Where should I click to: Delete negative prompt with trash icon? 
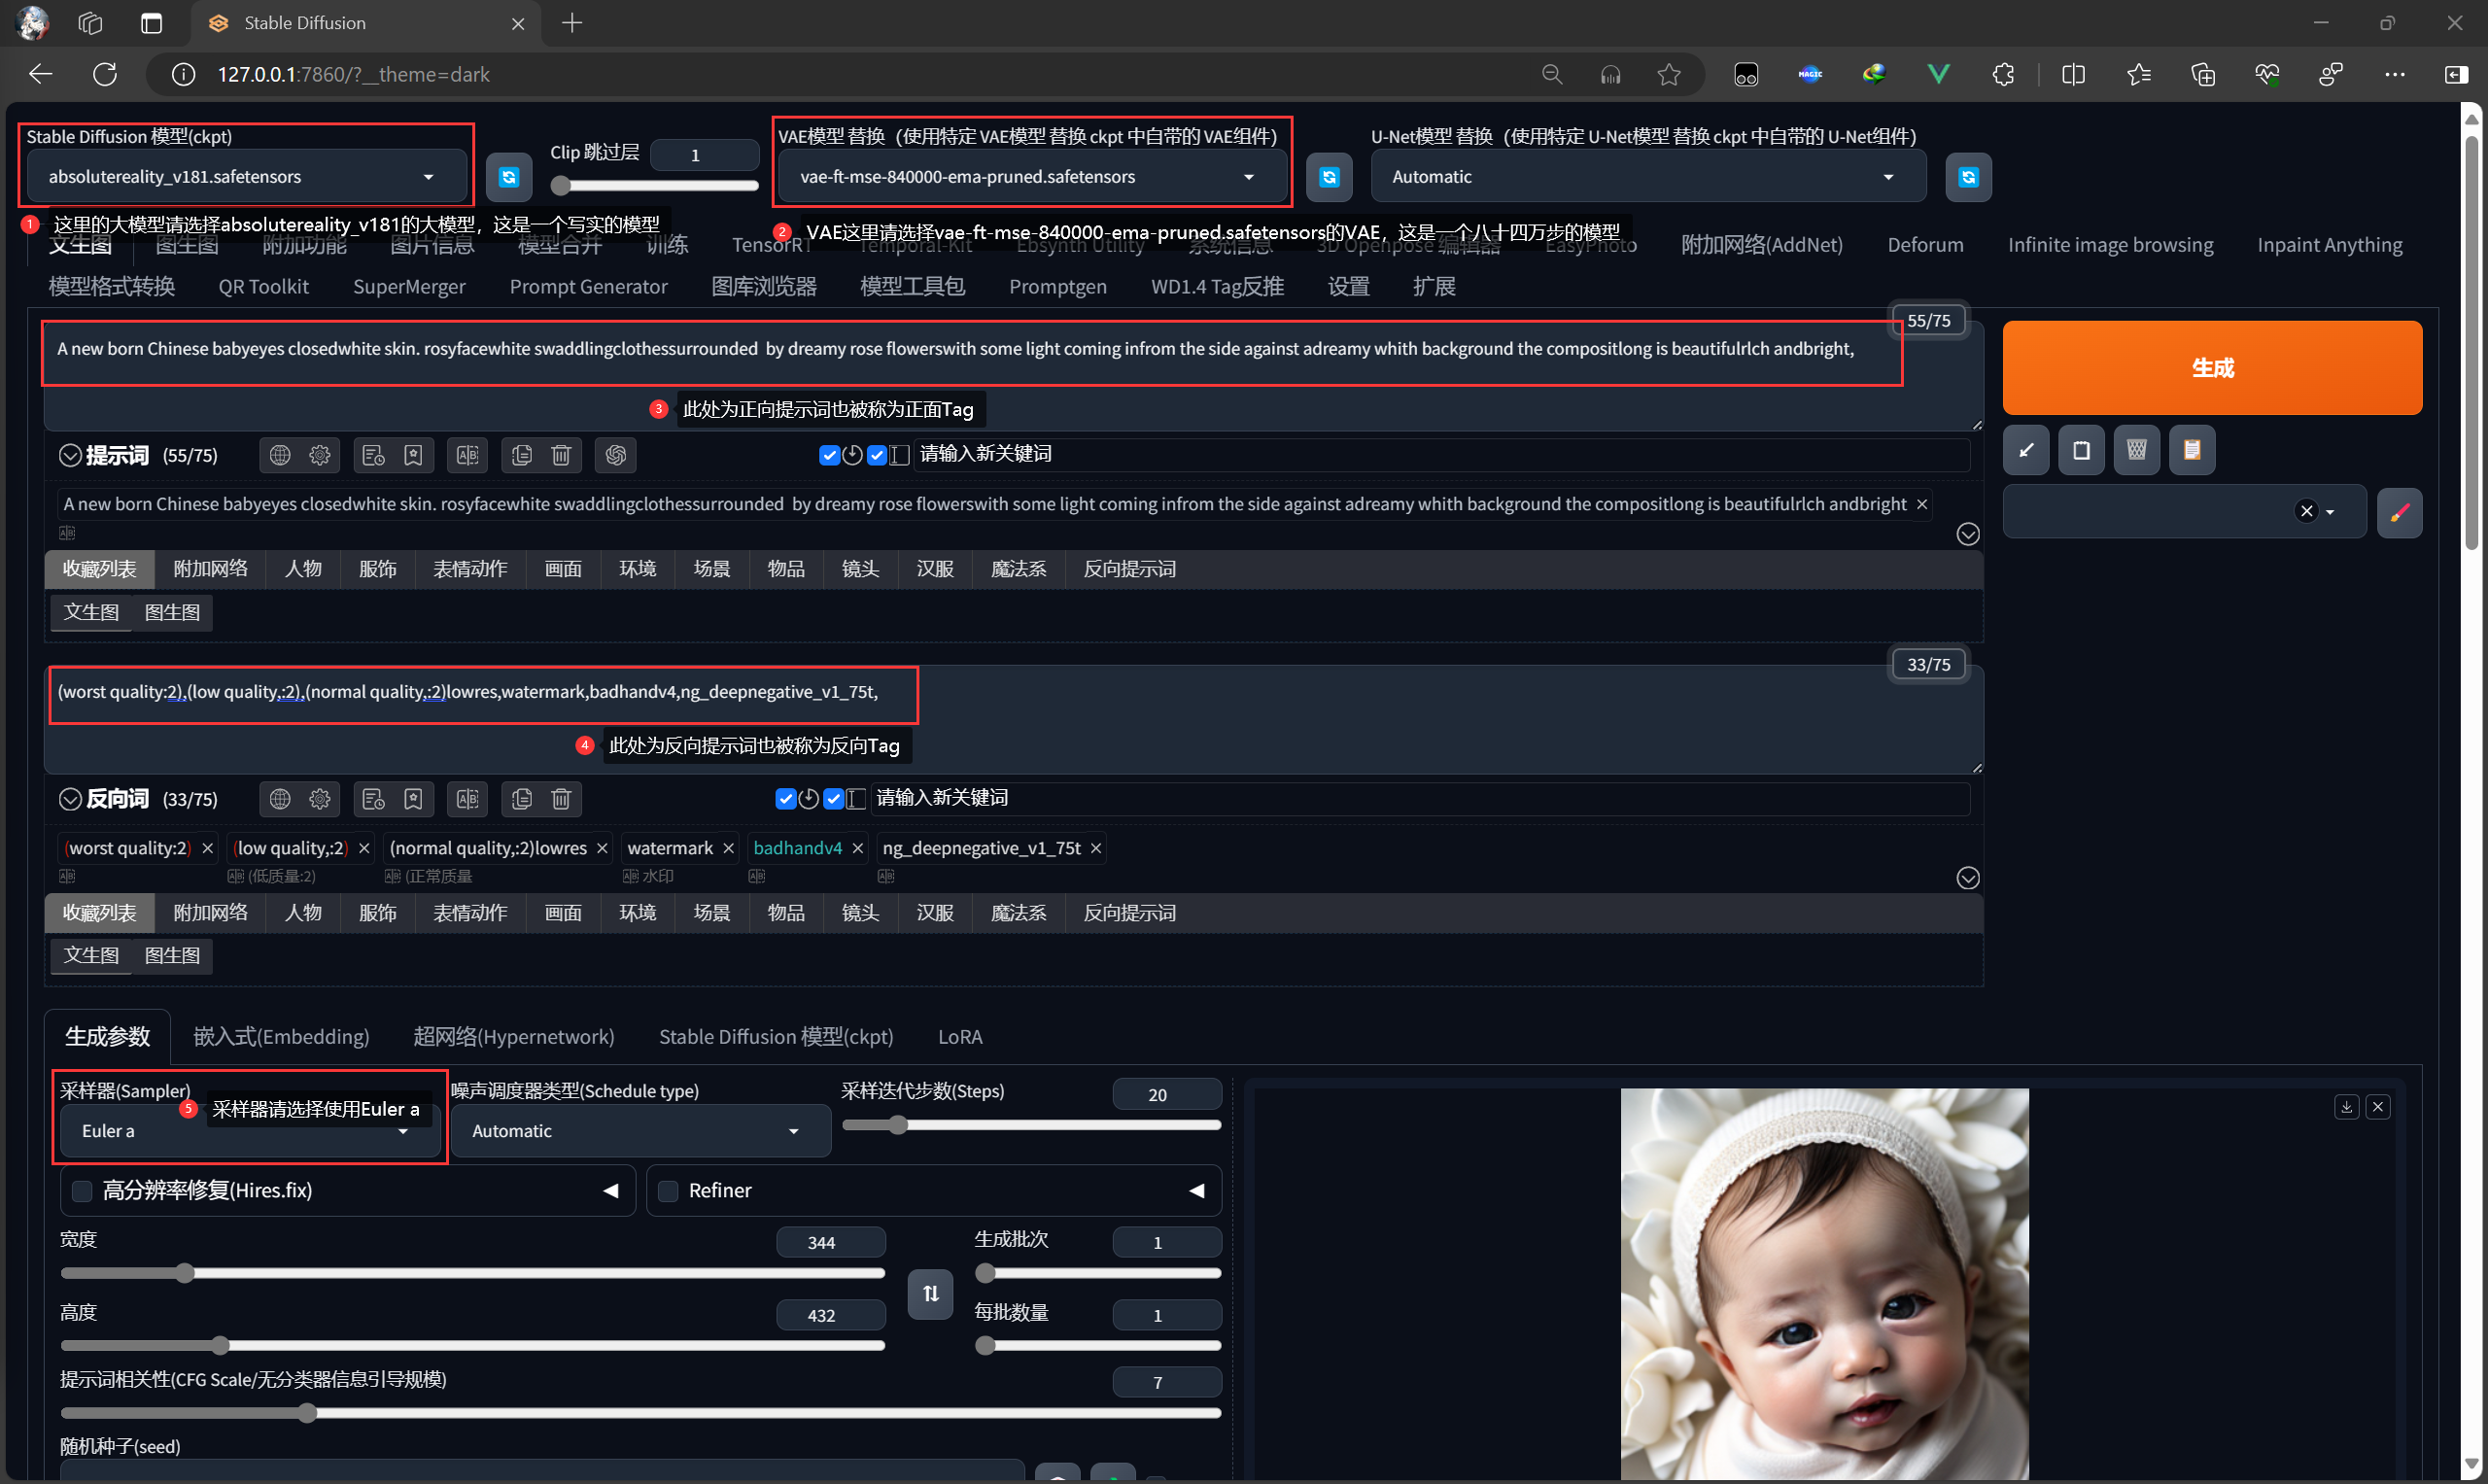point(561,799)
